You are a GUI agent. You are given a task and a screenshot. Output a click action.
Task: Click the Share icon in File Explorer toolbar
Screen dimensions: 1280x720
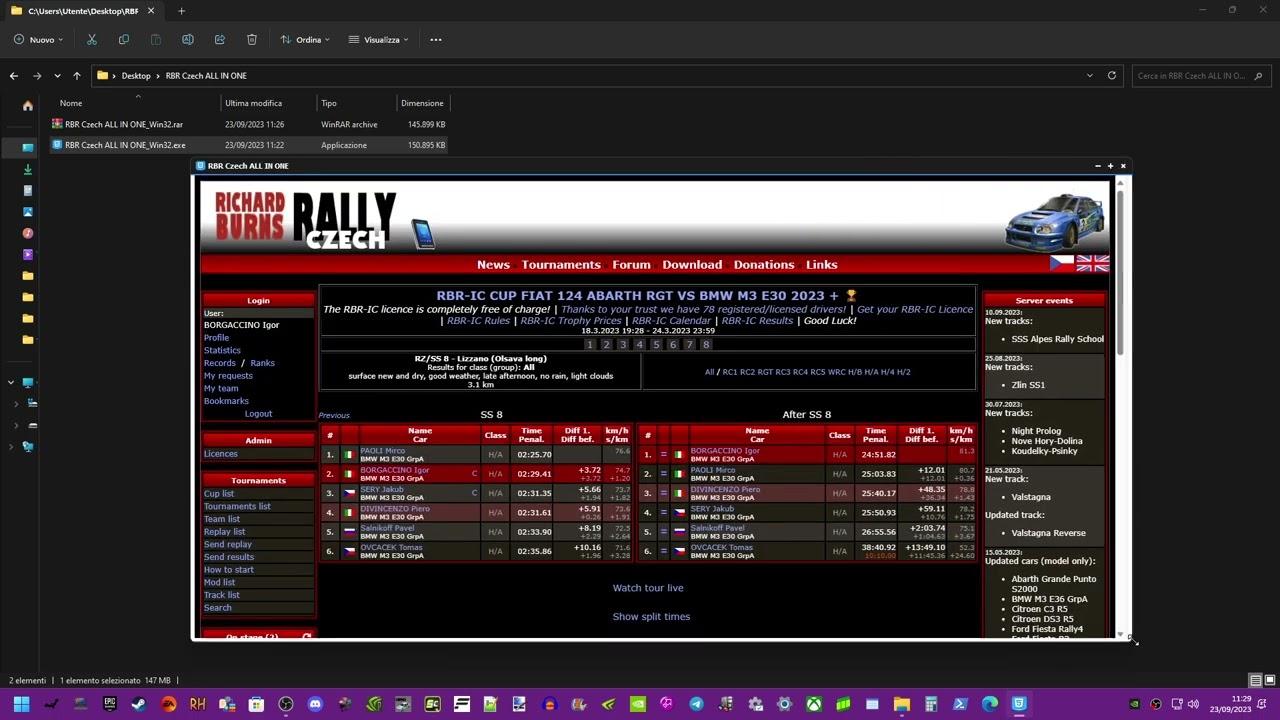pos(219,40)
